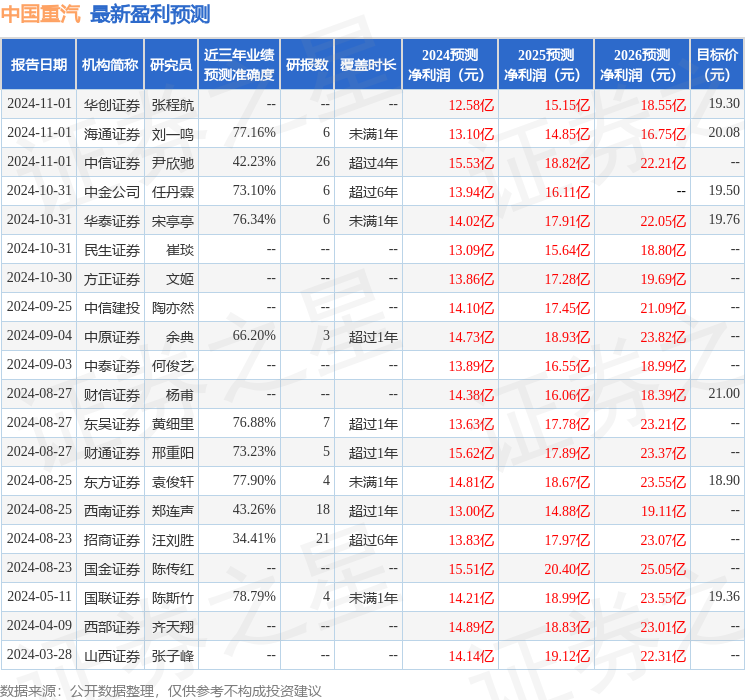Screen dimensions: 745x700
Task: Select 方正证券 institution cell
Action: [112, 279]
